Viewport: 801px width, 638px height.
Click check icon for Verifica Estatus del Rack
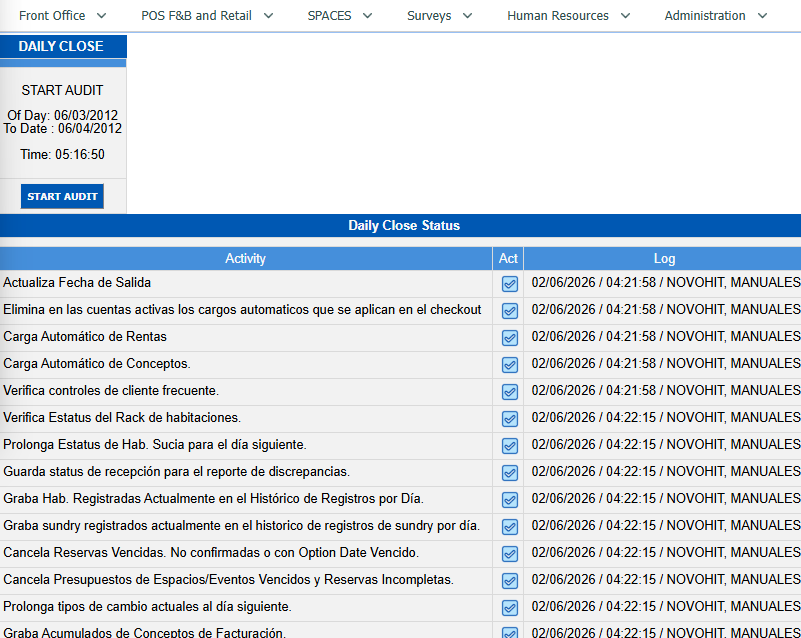point(509,419)
